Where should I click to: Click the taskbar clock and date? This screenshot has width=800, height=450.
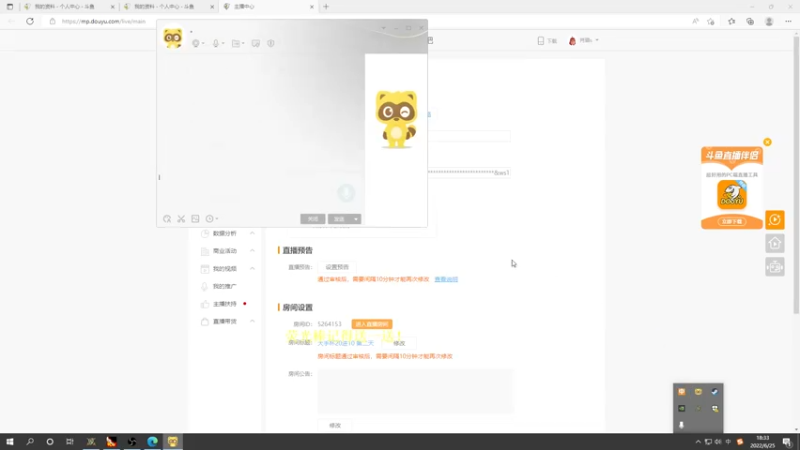click(762, 442)
